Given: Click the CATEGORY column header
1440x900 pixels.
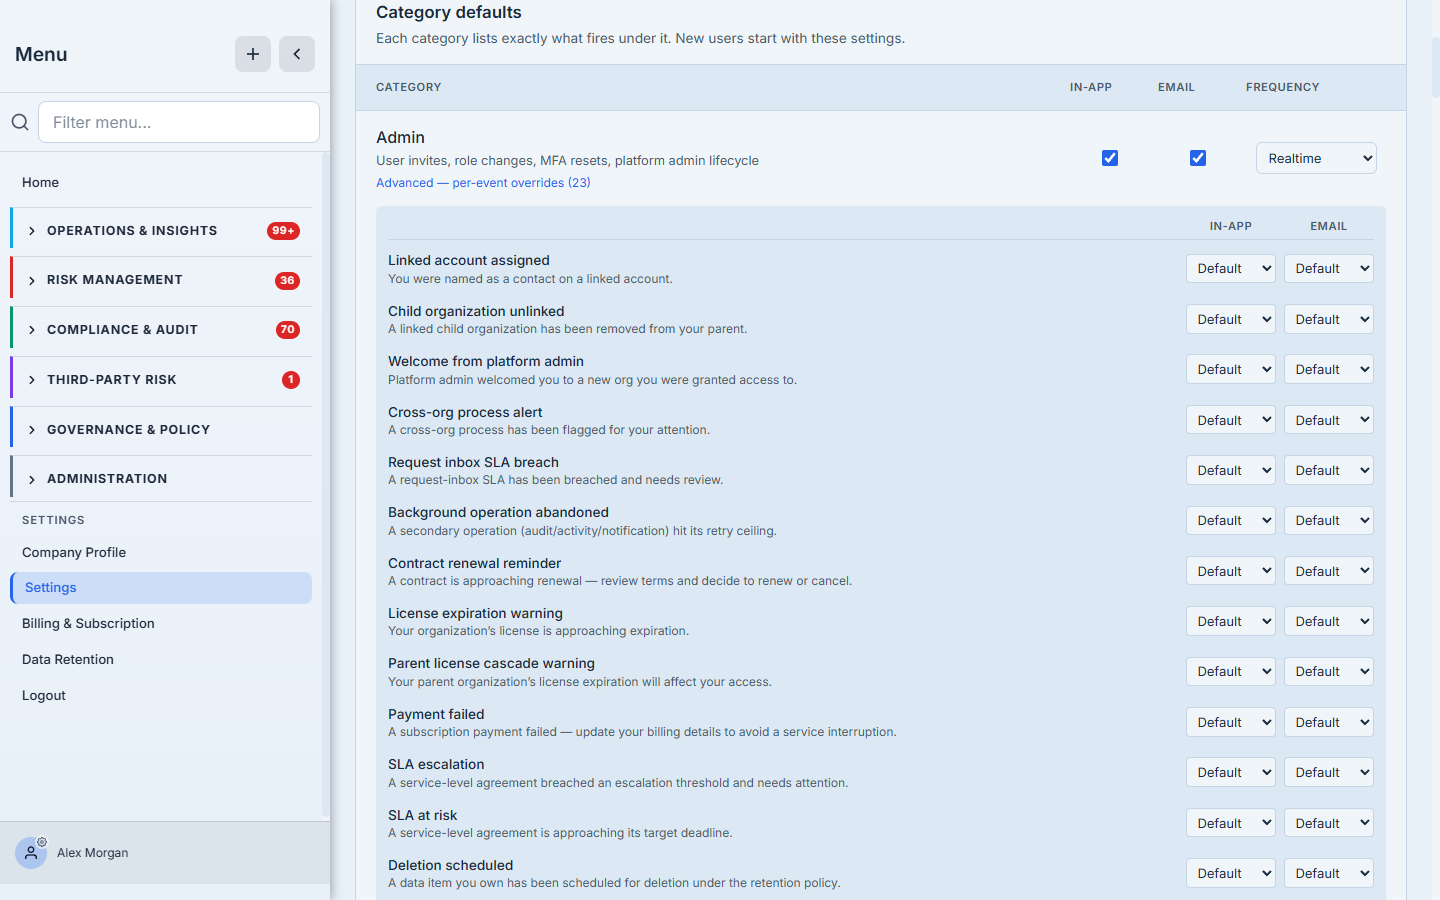Looking at the screenshot, I should (x=409, y=87).
